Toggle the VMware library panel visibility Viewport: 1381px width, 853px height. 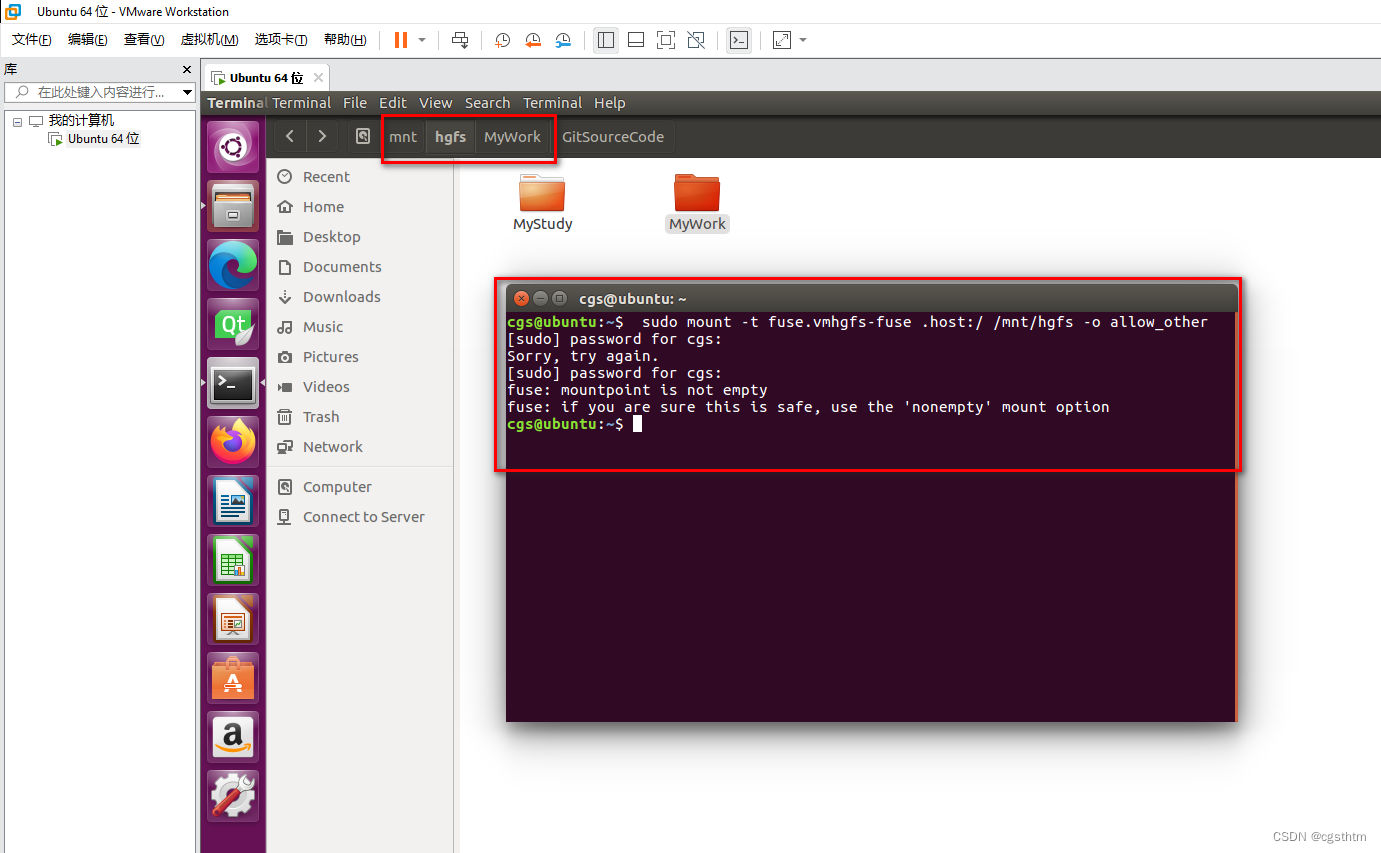click(605, 40)
